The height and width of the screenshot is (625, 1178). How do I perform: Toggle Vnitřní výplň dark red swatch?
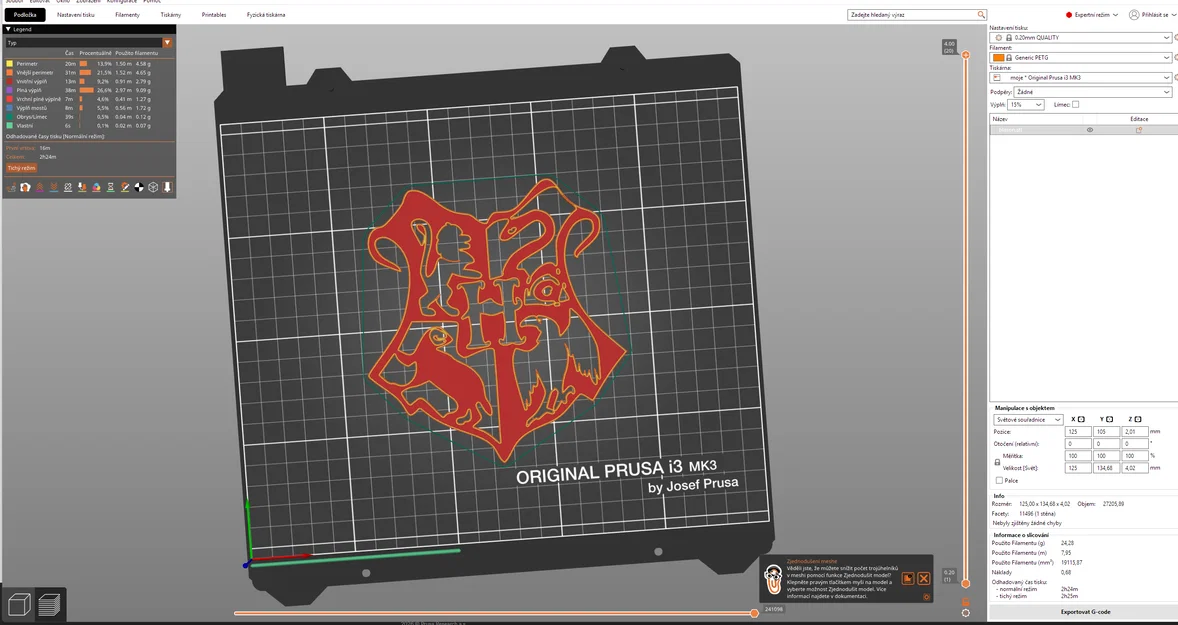[x=10, y=81]
